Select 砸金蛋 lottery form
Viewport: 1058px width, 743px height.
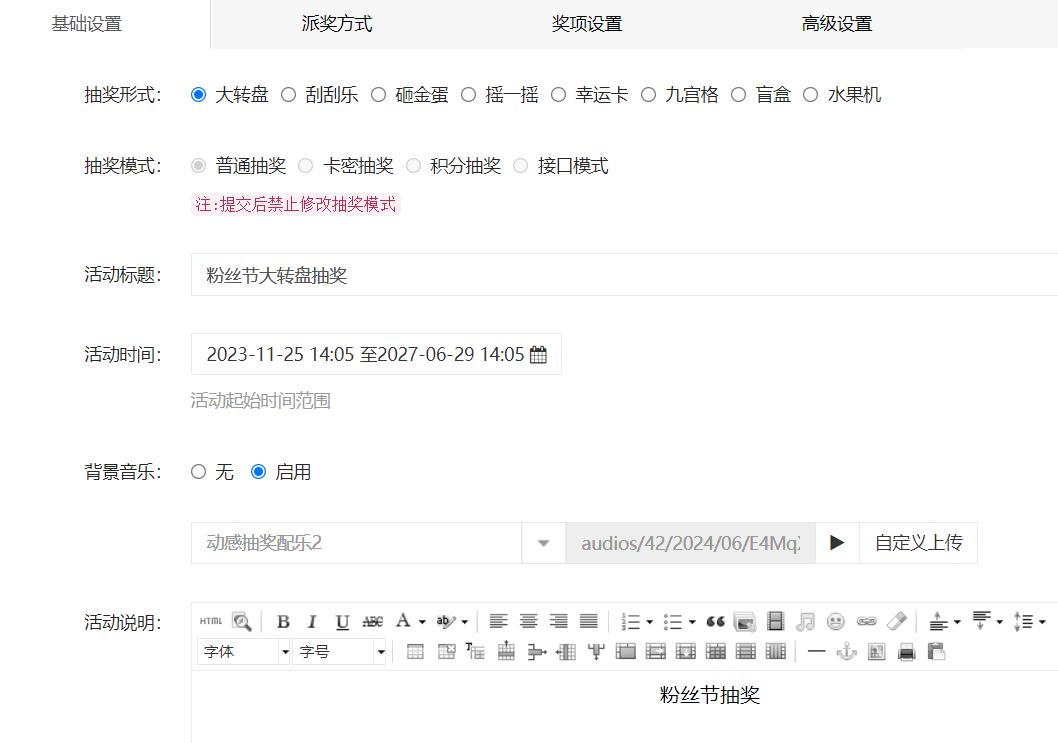[x=379, y=94]
